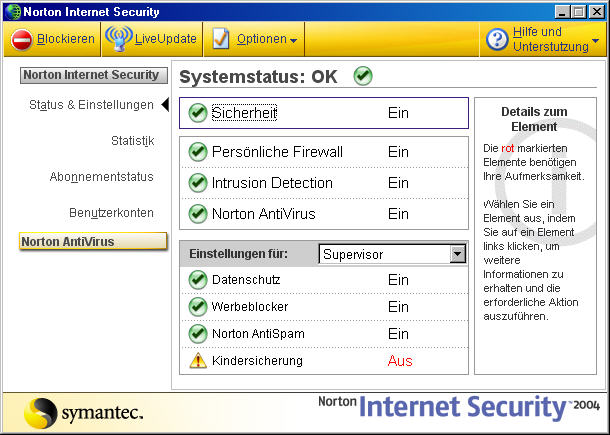
Task: Minimize the Norton Internet Security window
Action: coord(561,12)
